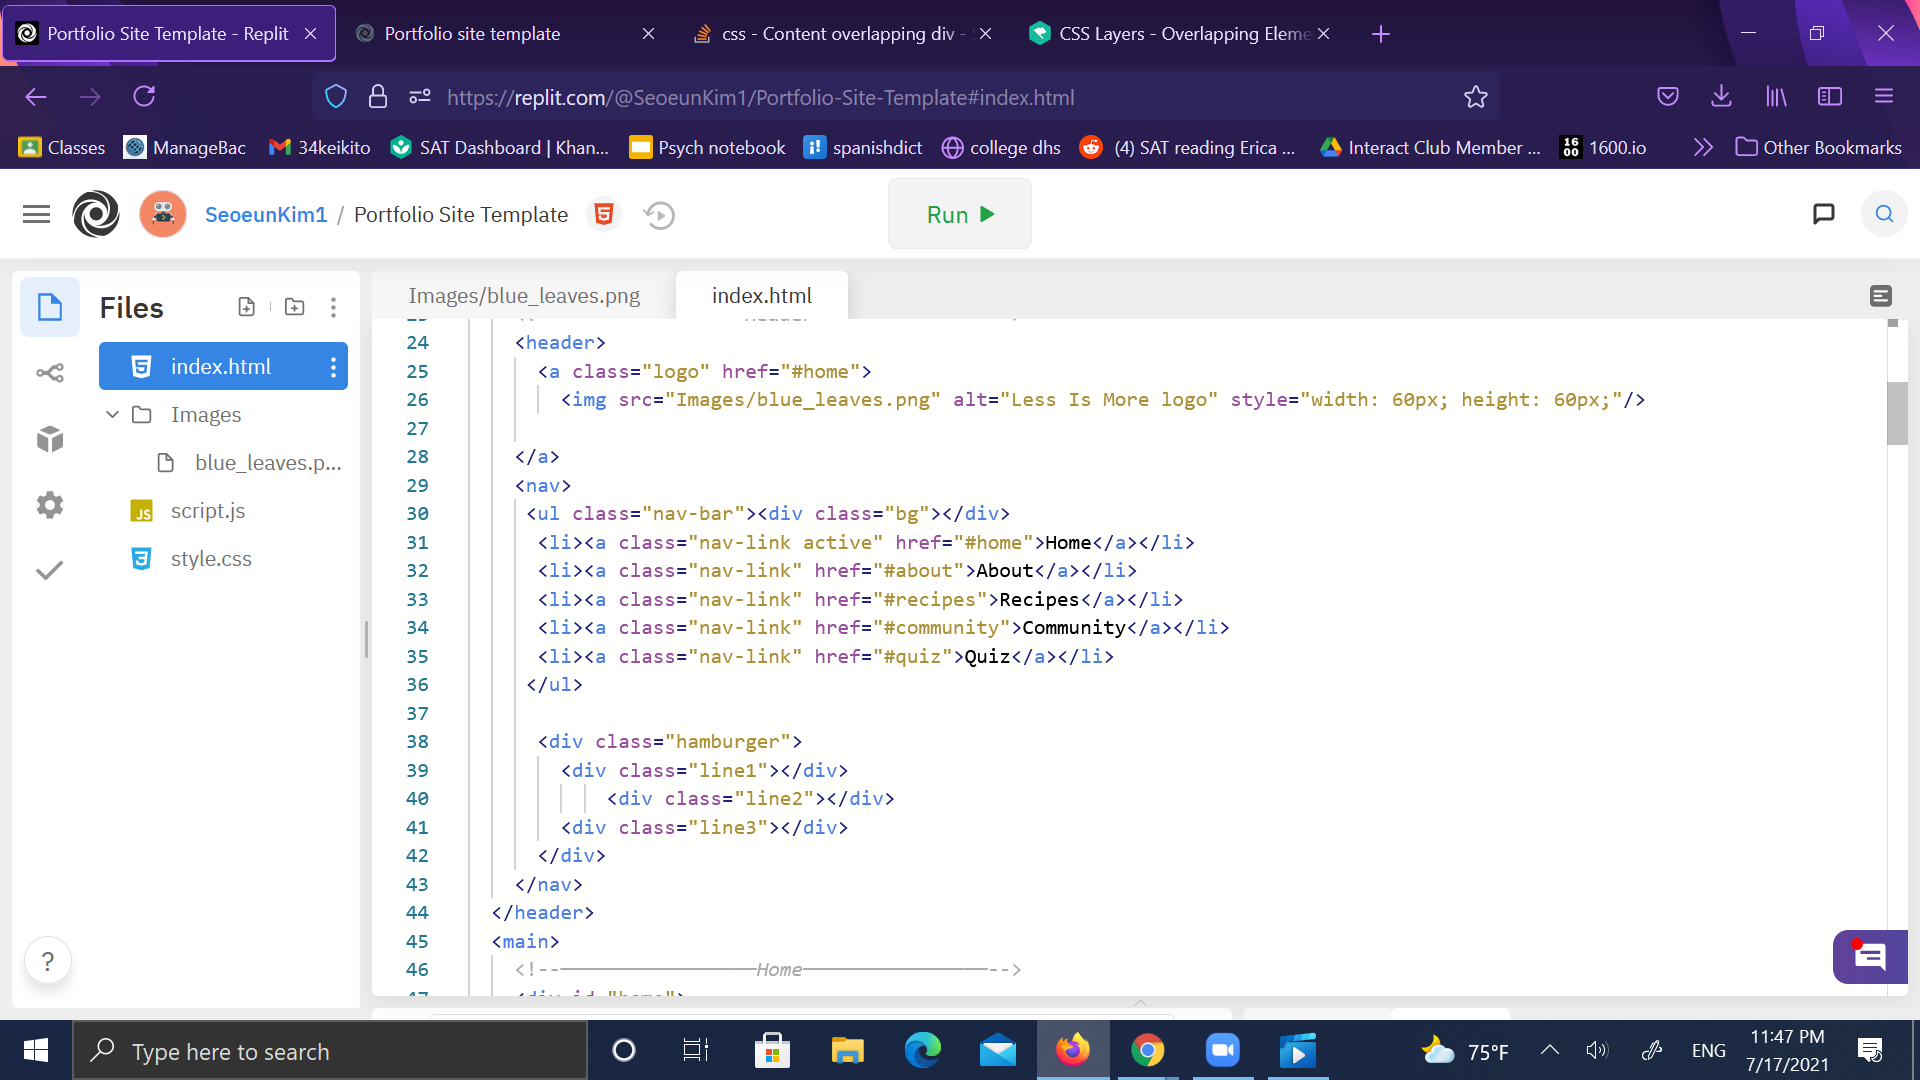Show more bookmarks chevron
This screenshot has height=1080, width=1920.
click(1703, 148)
